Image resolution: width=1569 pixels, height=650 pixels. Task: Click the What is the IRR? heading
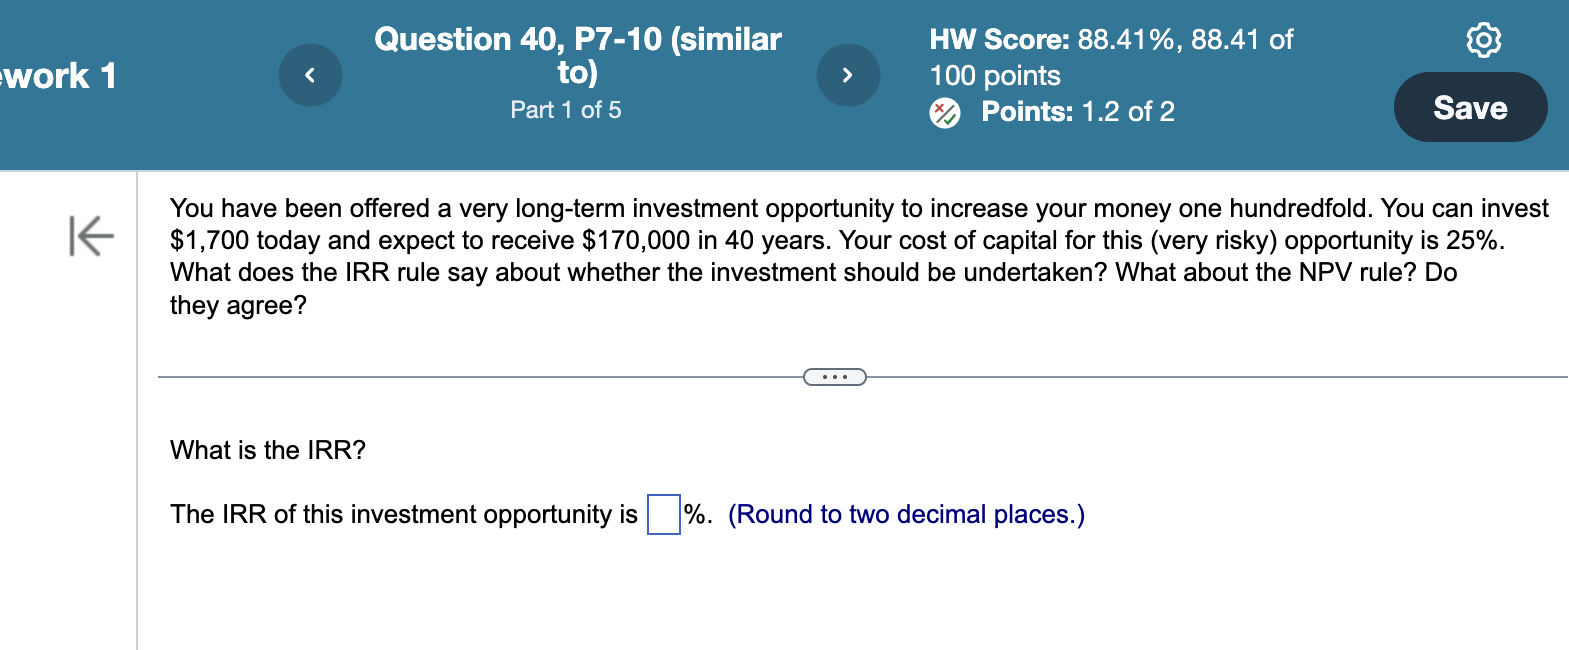pos(268,450)
